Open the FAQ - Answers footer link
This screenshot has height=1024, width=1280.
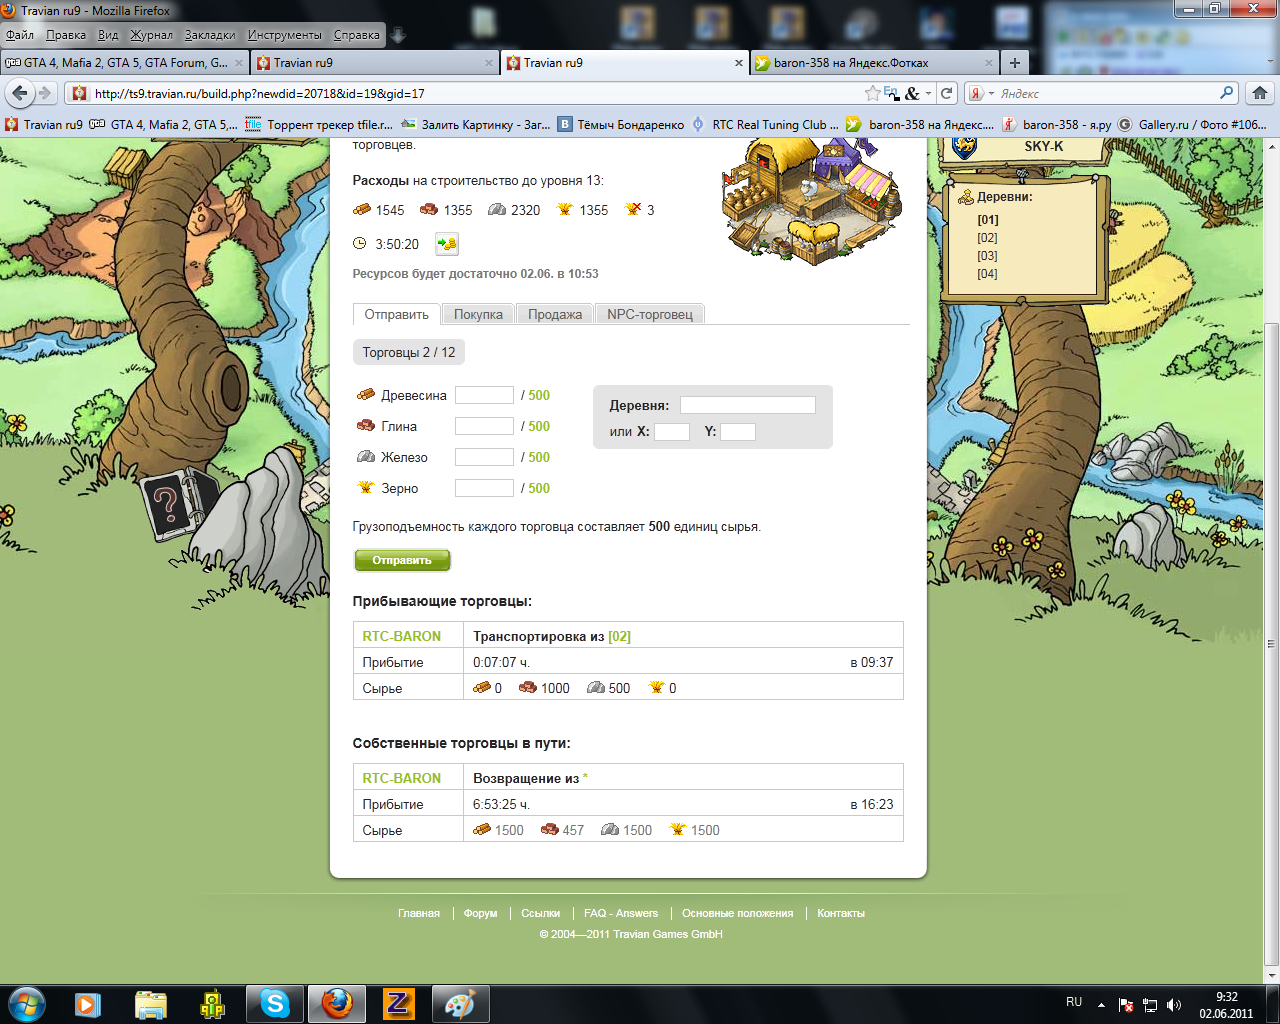coord(621,913)
